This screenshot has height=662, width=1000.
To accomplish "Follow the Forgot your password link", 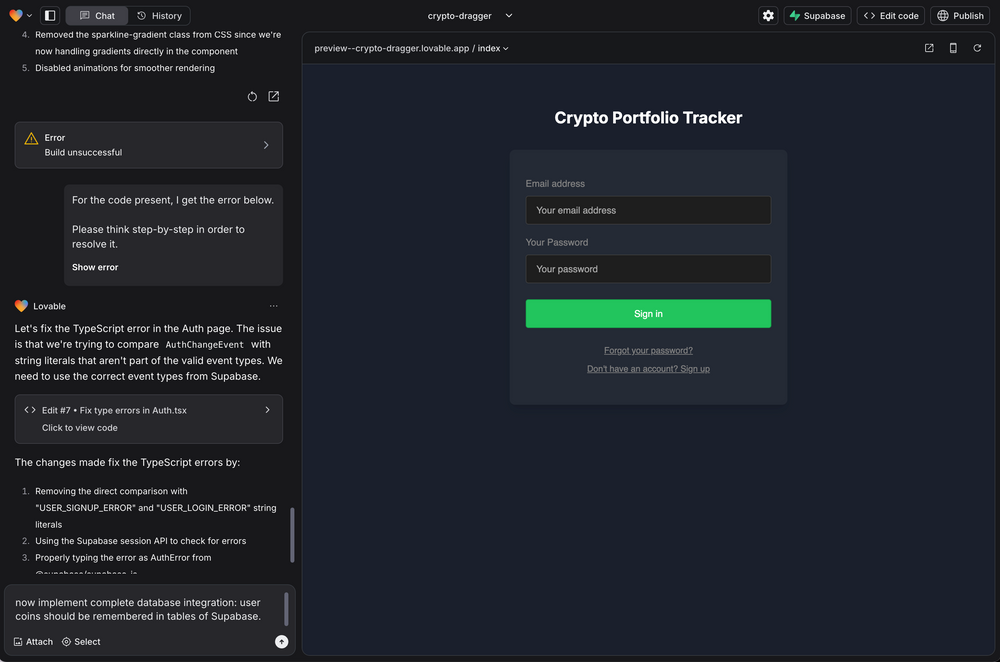I will click(x=648, y=350).
